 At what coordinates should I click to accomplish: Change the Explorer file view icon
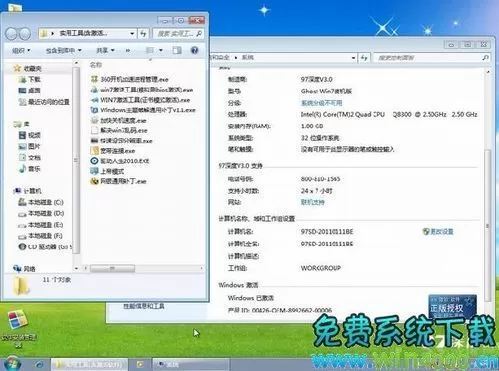[x=150, y=50]
